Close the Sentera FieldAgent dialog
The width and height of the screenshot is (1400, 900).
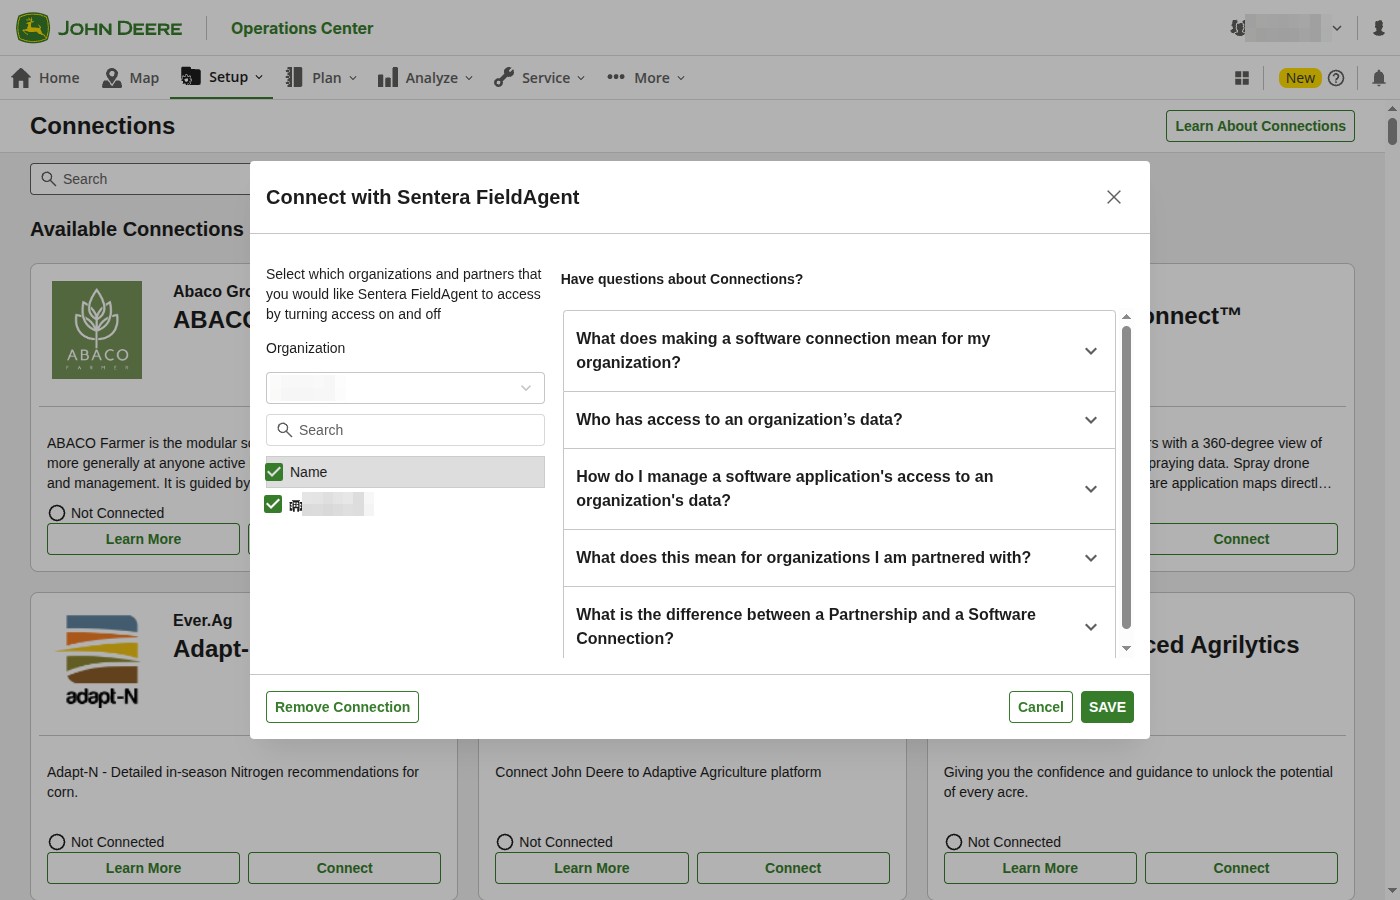point(1114,197)
